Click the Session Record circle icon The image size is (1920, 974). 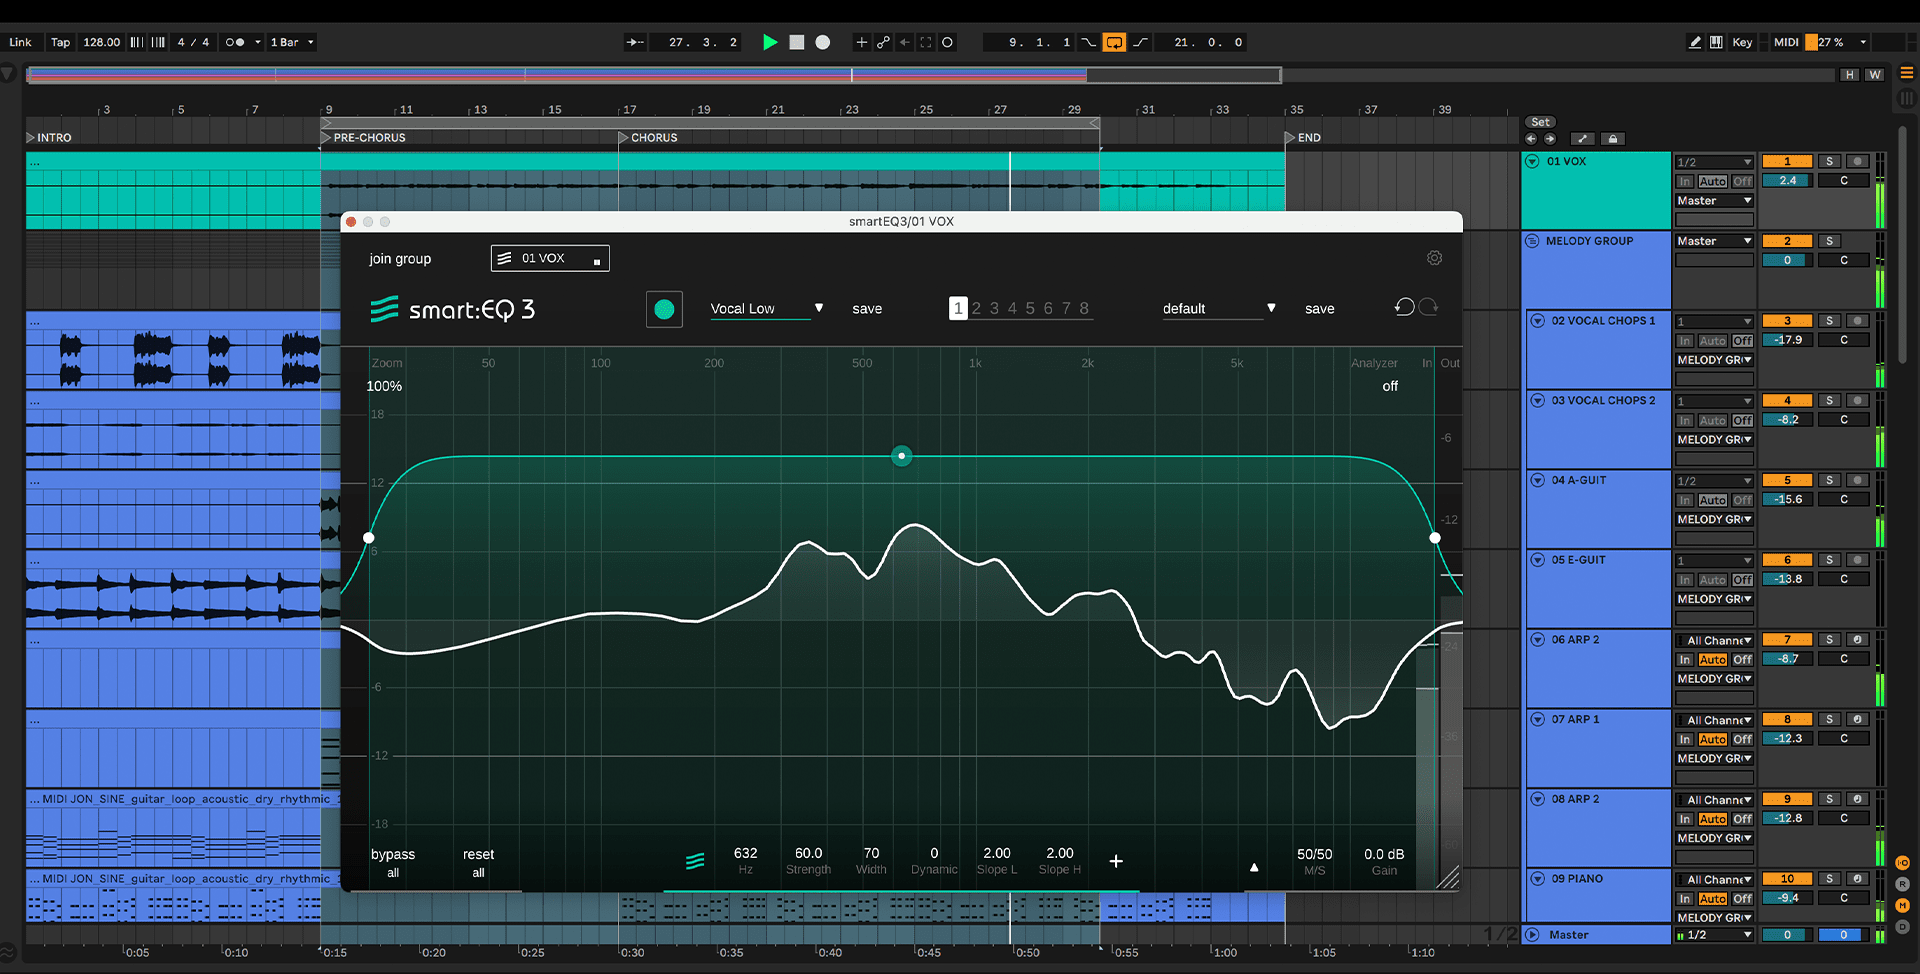point(948,42)
